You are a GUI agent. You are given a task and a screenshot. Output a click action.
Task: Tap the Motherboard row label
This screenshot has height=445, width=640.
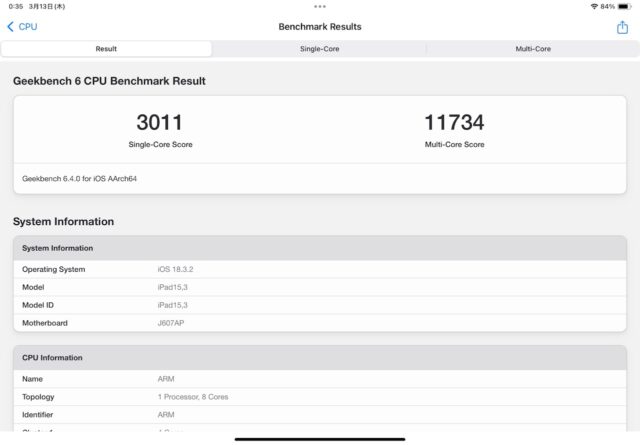tap(45, 323)
